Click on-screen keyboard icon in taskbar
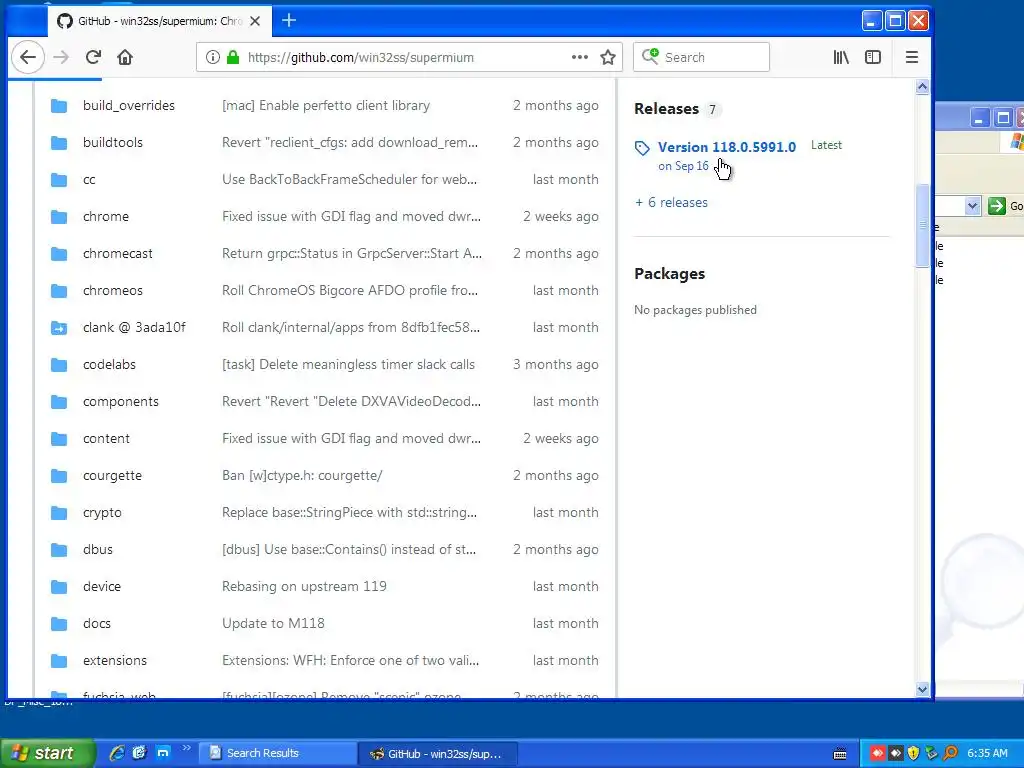The height and width of the screenshot is (768, 1024). point(840,754)
